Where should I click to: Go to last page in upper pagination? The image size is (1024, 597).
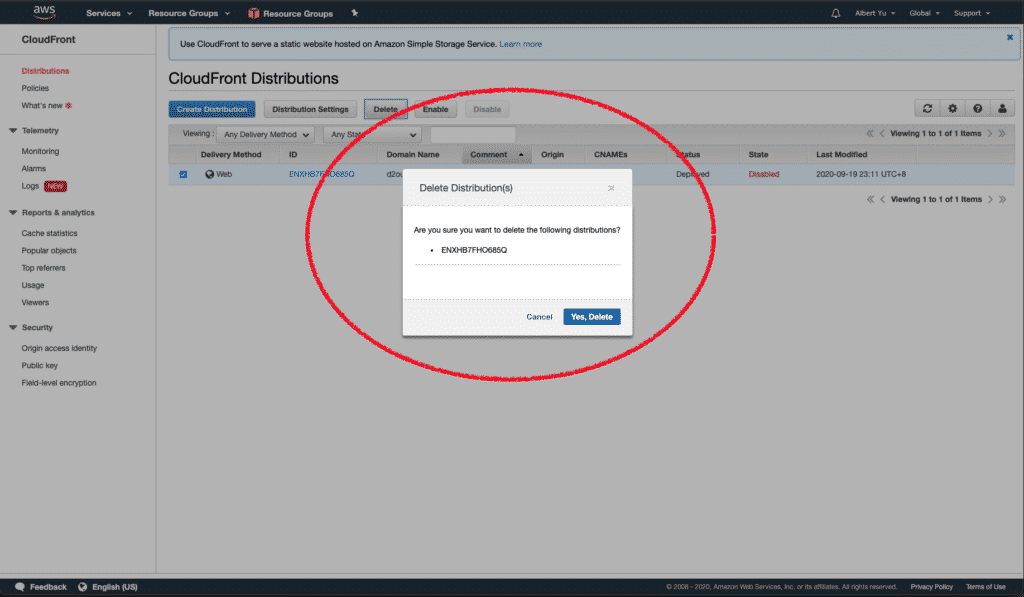point(1002,133)
